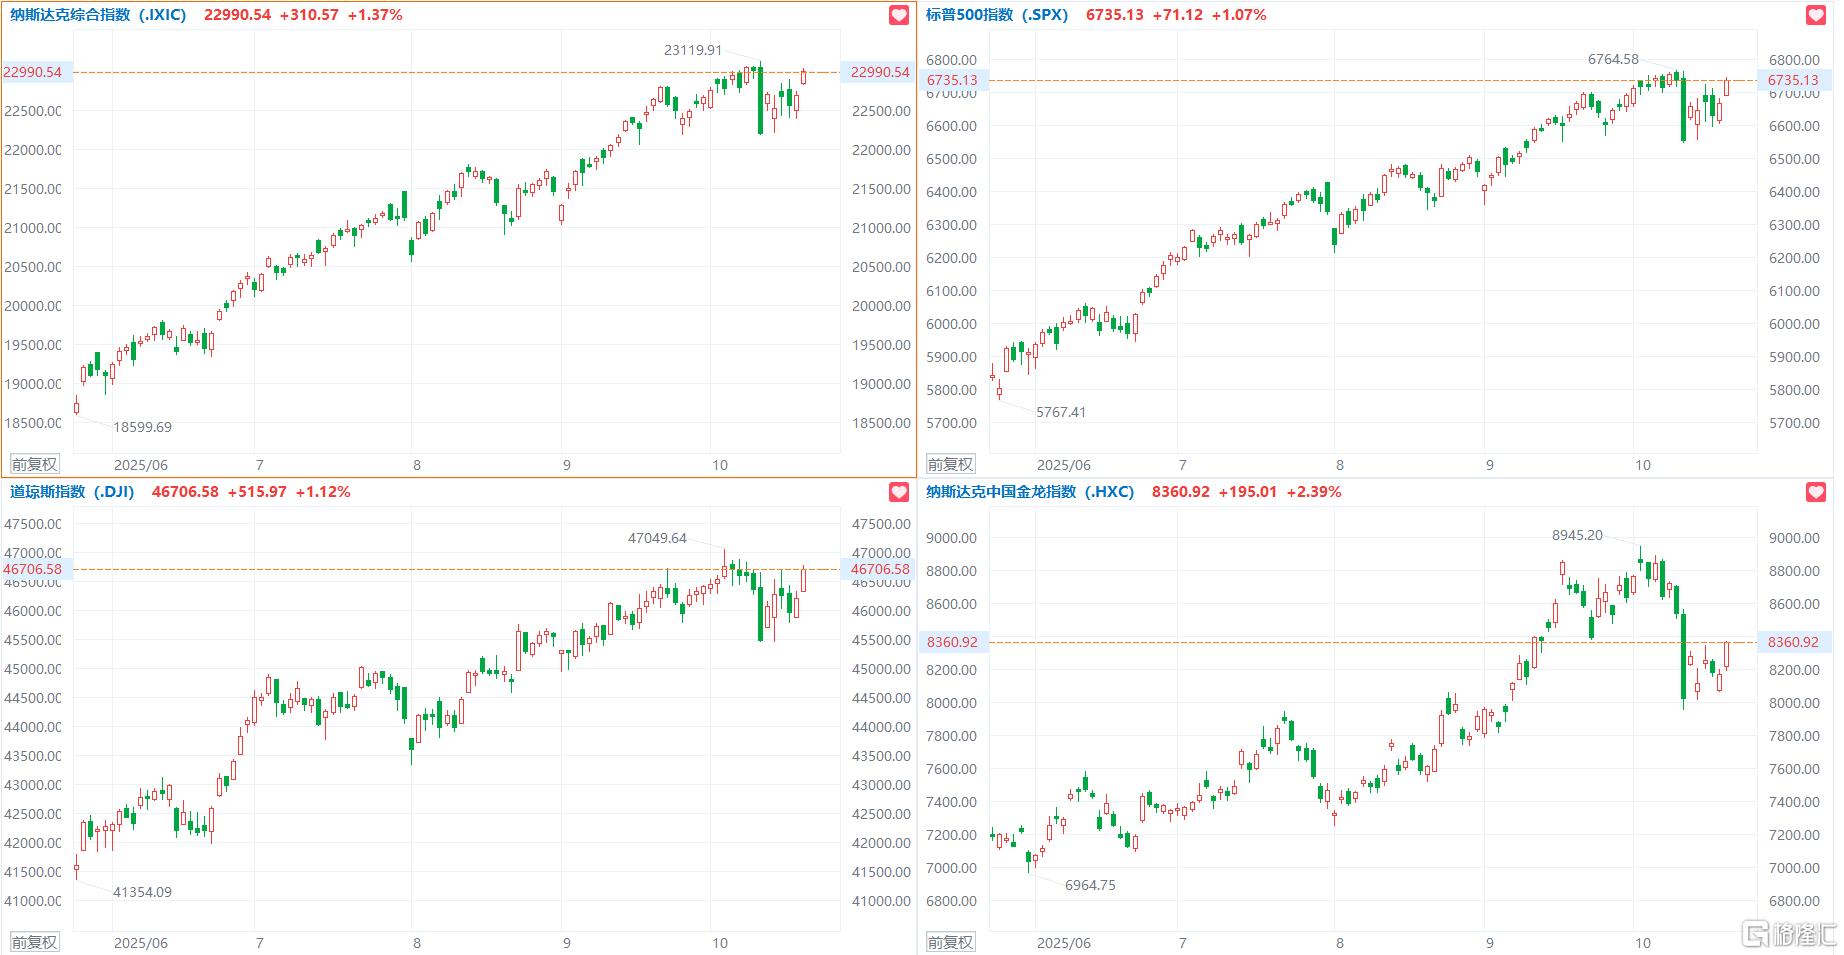Viewport: 1844px width, 955px height.
Task: Open 前复权 selector in the .DJI chart
Action: (34, 942)
